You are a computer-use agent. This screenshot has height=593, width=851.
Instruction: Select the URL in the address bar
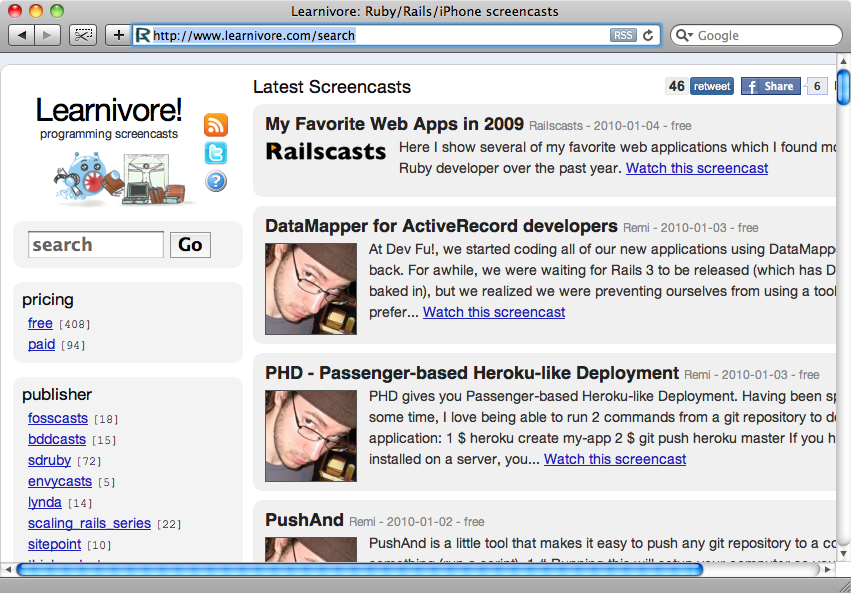point(254,35)
